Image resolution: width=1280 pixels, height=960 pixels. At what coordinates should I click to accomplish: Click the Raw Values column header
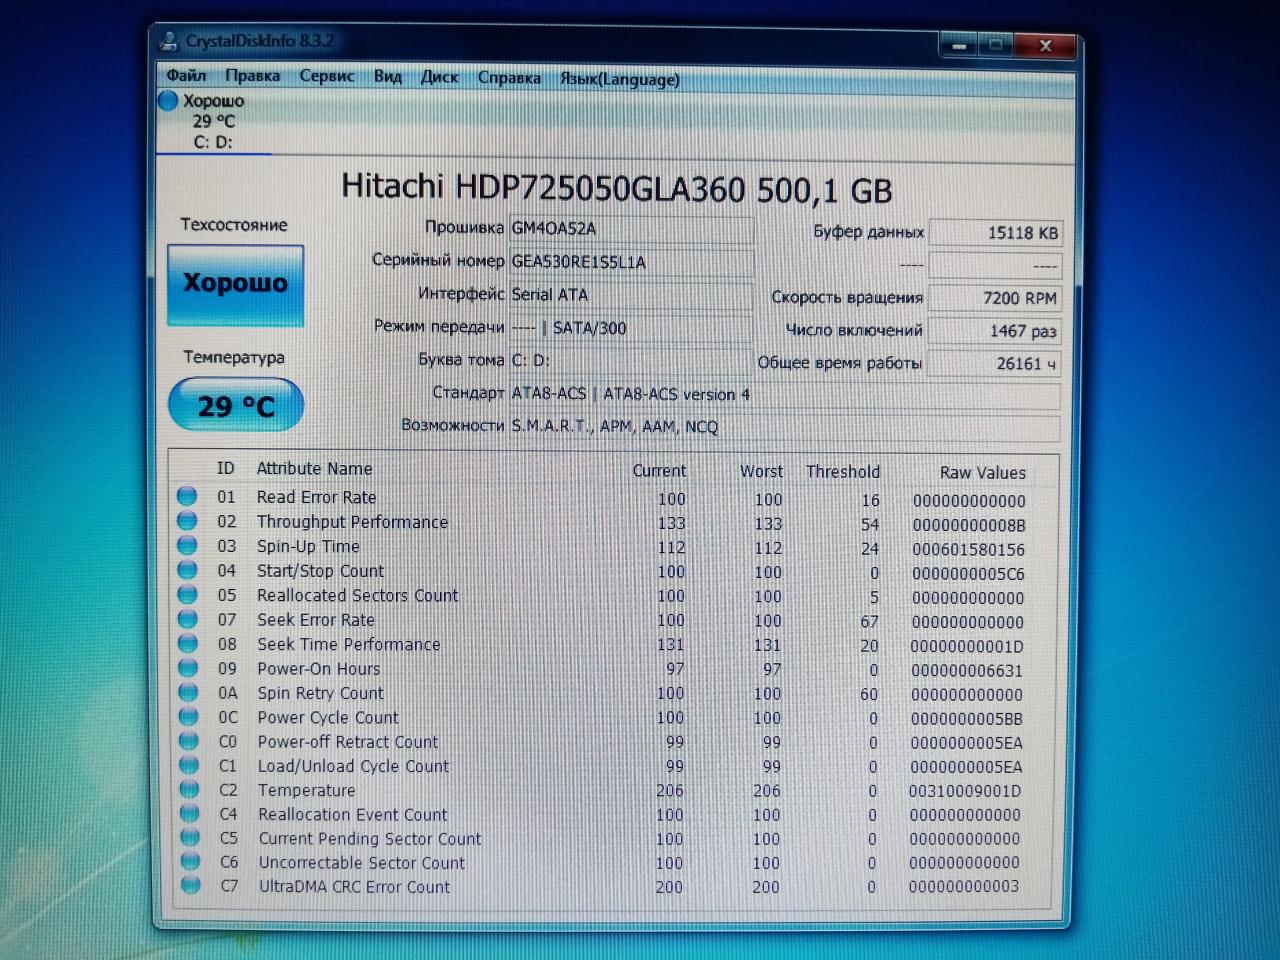pyautogui.click(x=983, y=473)
